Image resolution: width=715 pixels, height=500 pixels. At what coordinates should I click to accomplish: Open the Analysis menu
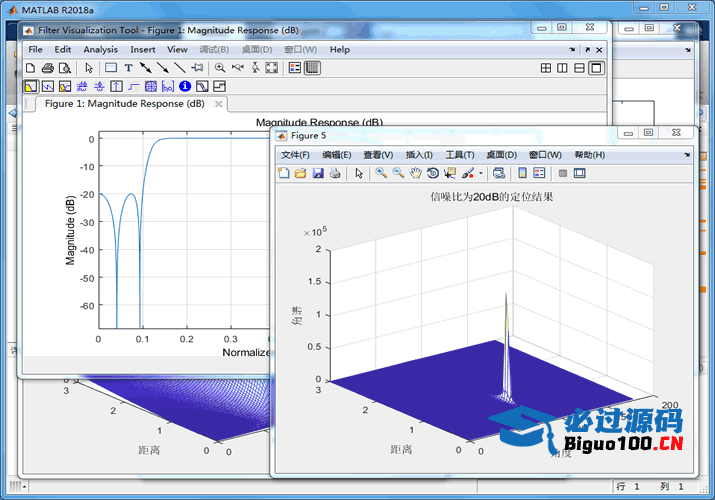[100, 49]
